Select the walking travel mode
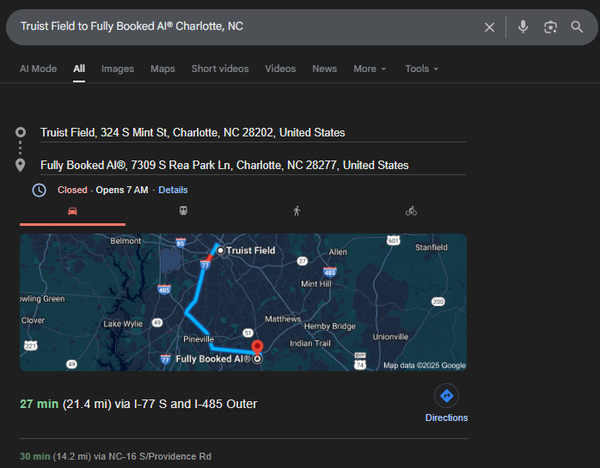Viewport: 600px width, 468px height. click(297, 211)
